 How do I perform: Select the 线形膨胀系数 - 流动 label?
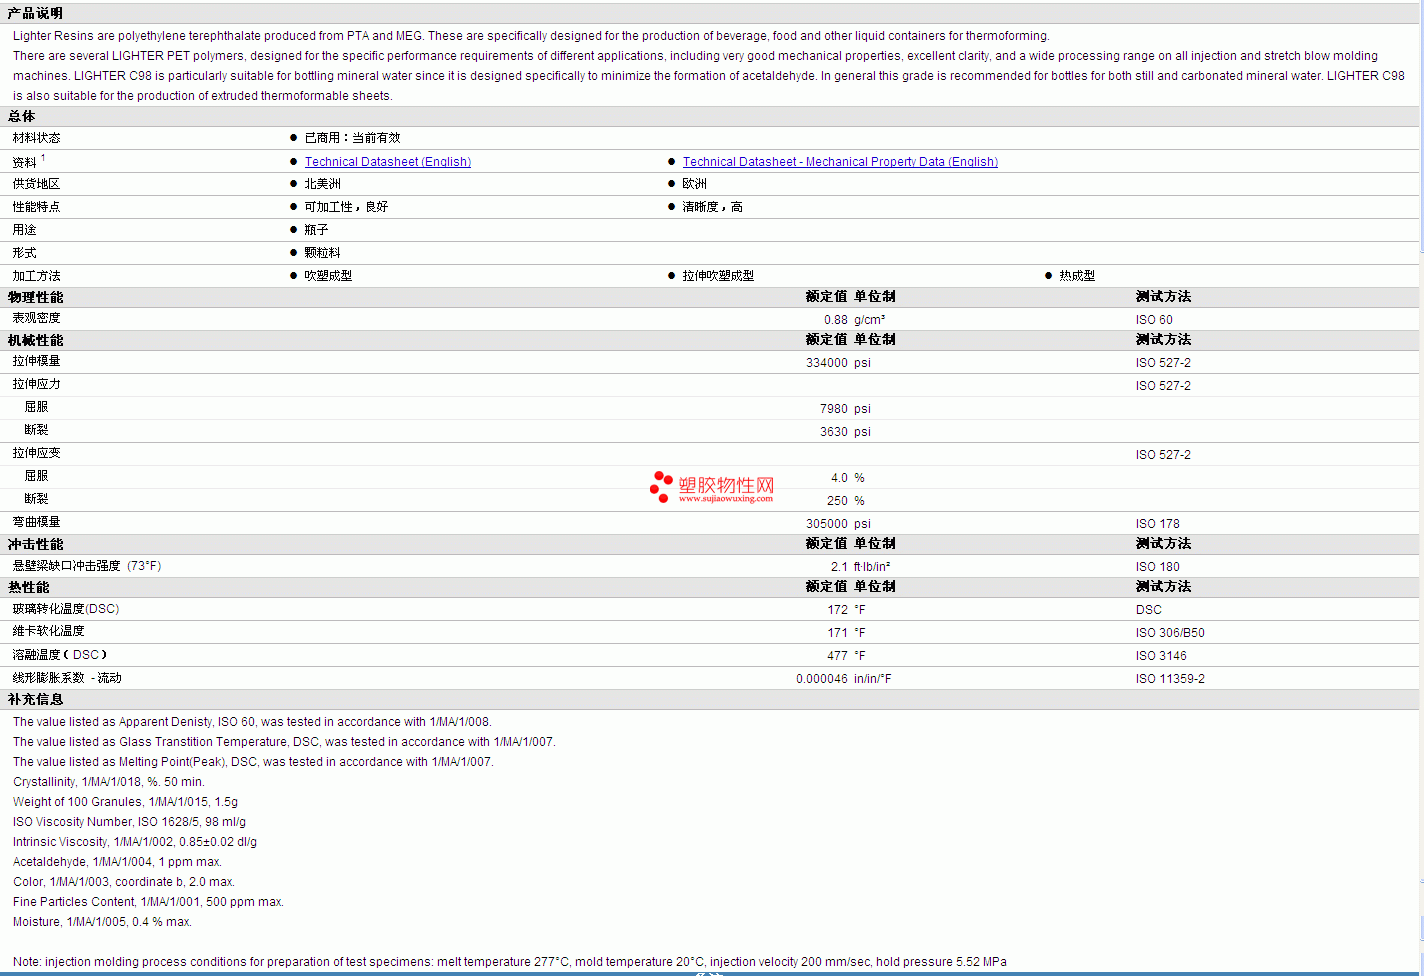(x=67, y=678)
